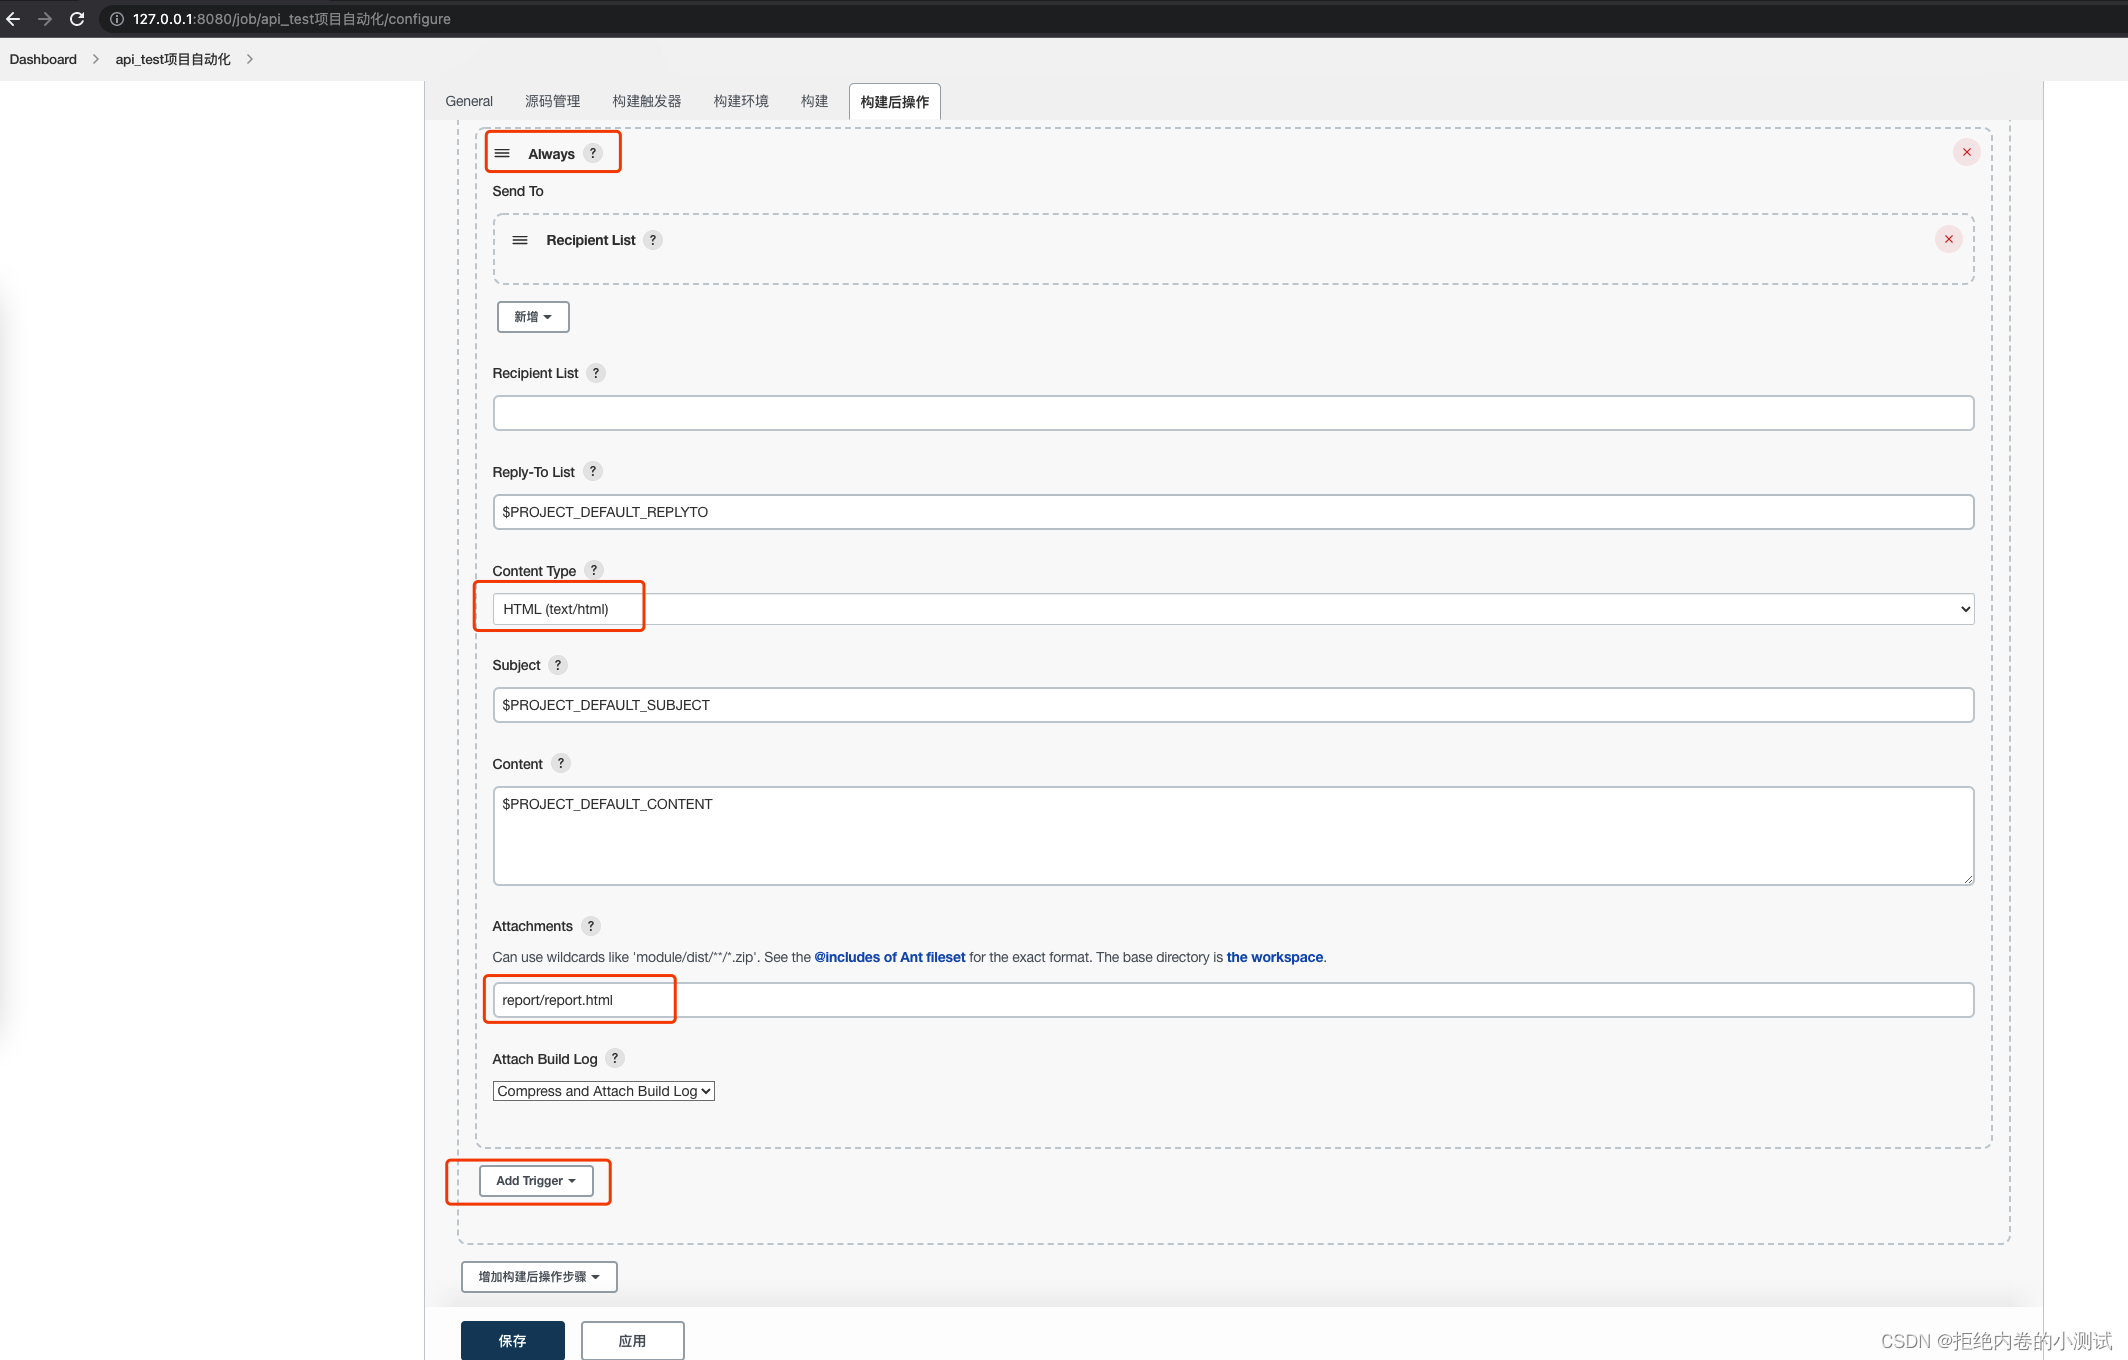Click the drag handle icon beside Always
Viewport: 2128px width, 1360px height.
[502, 153]
